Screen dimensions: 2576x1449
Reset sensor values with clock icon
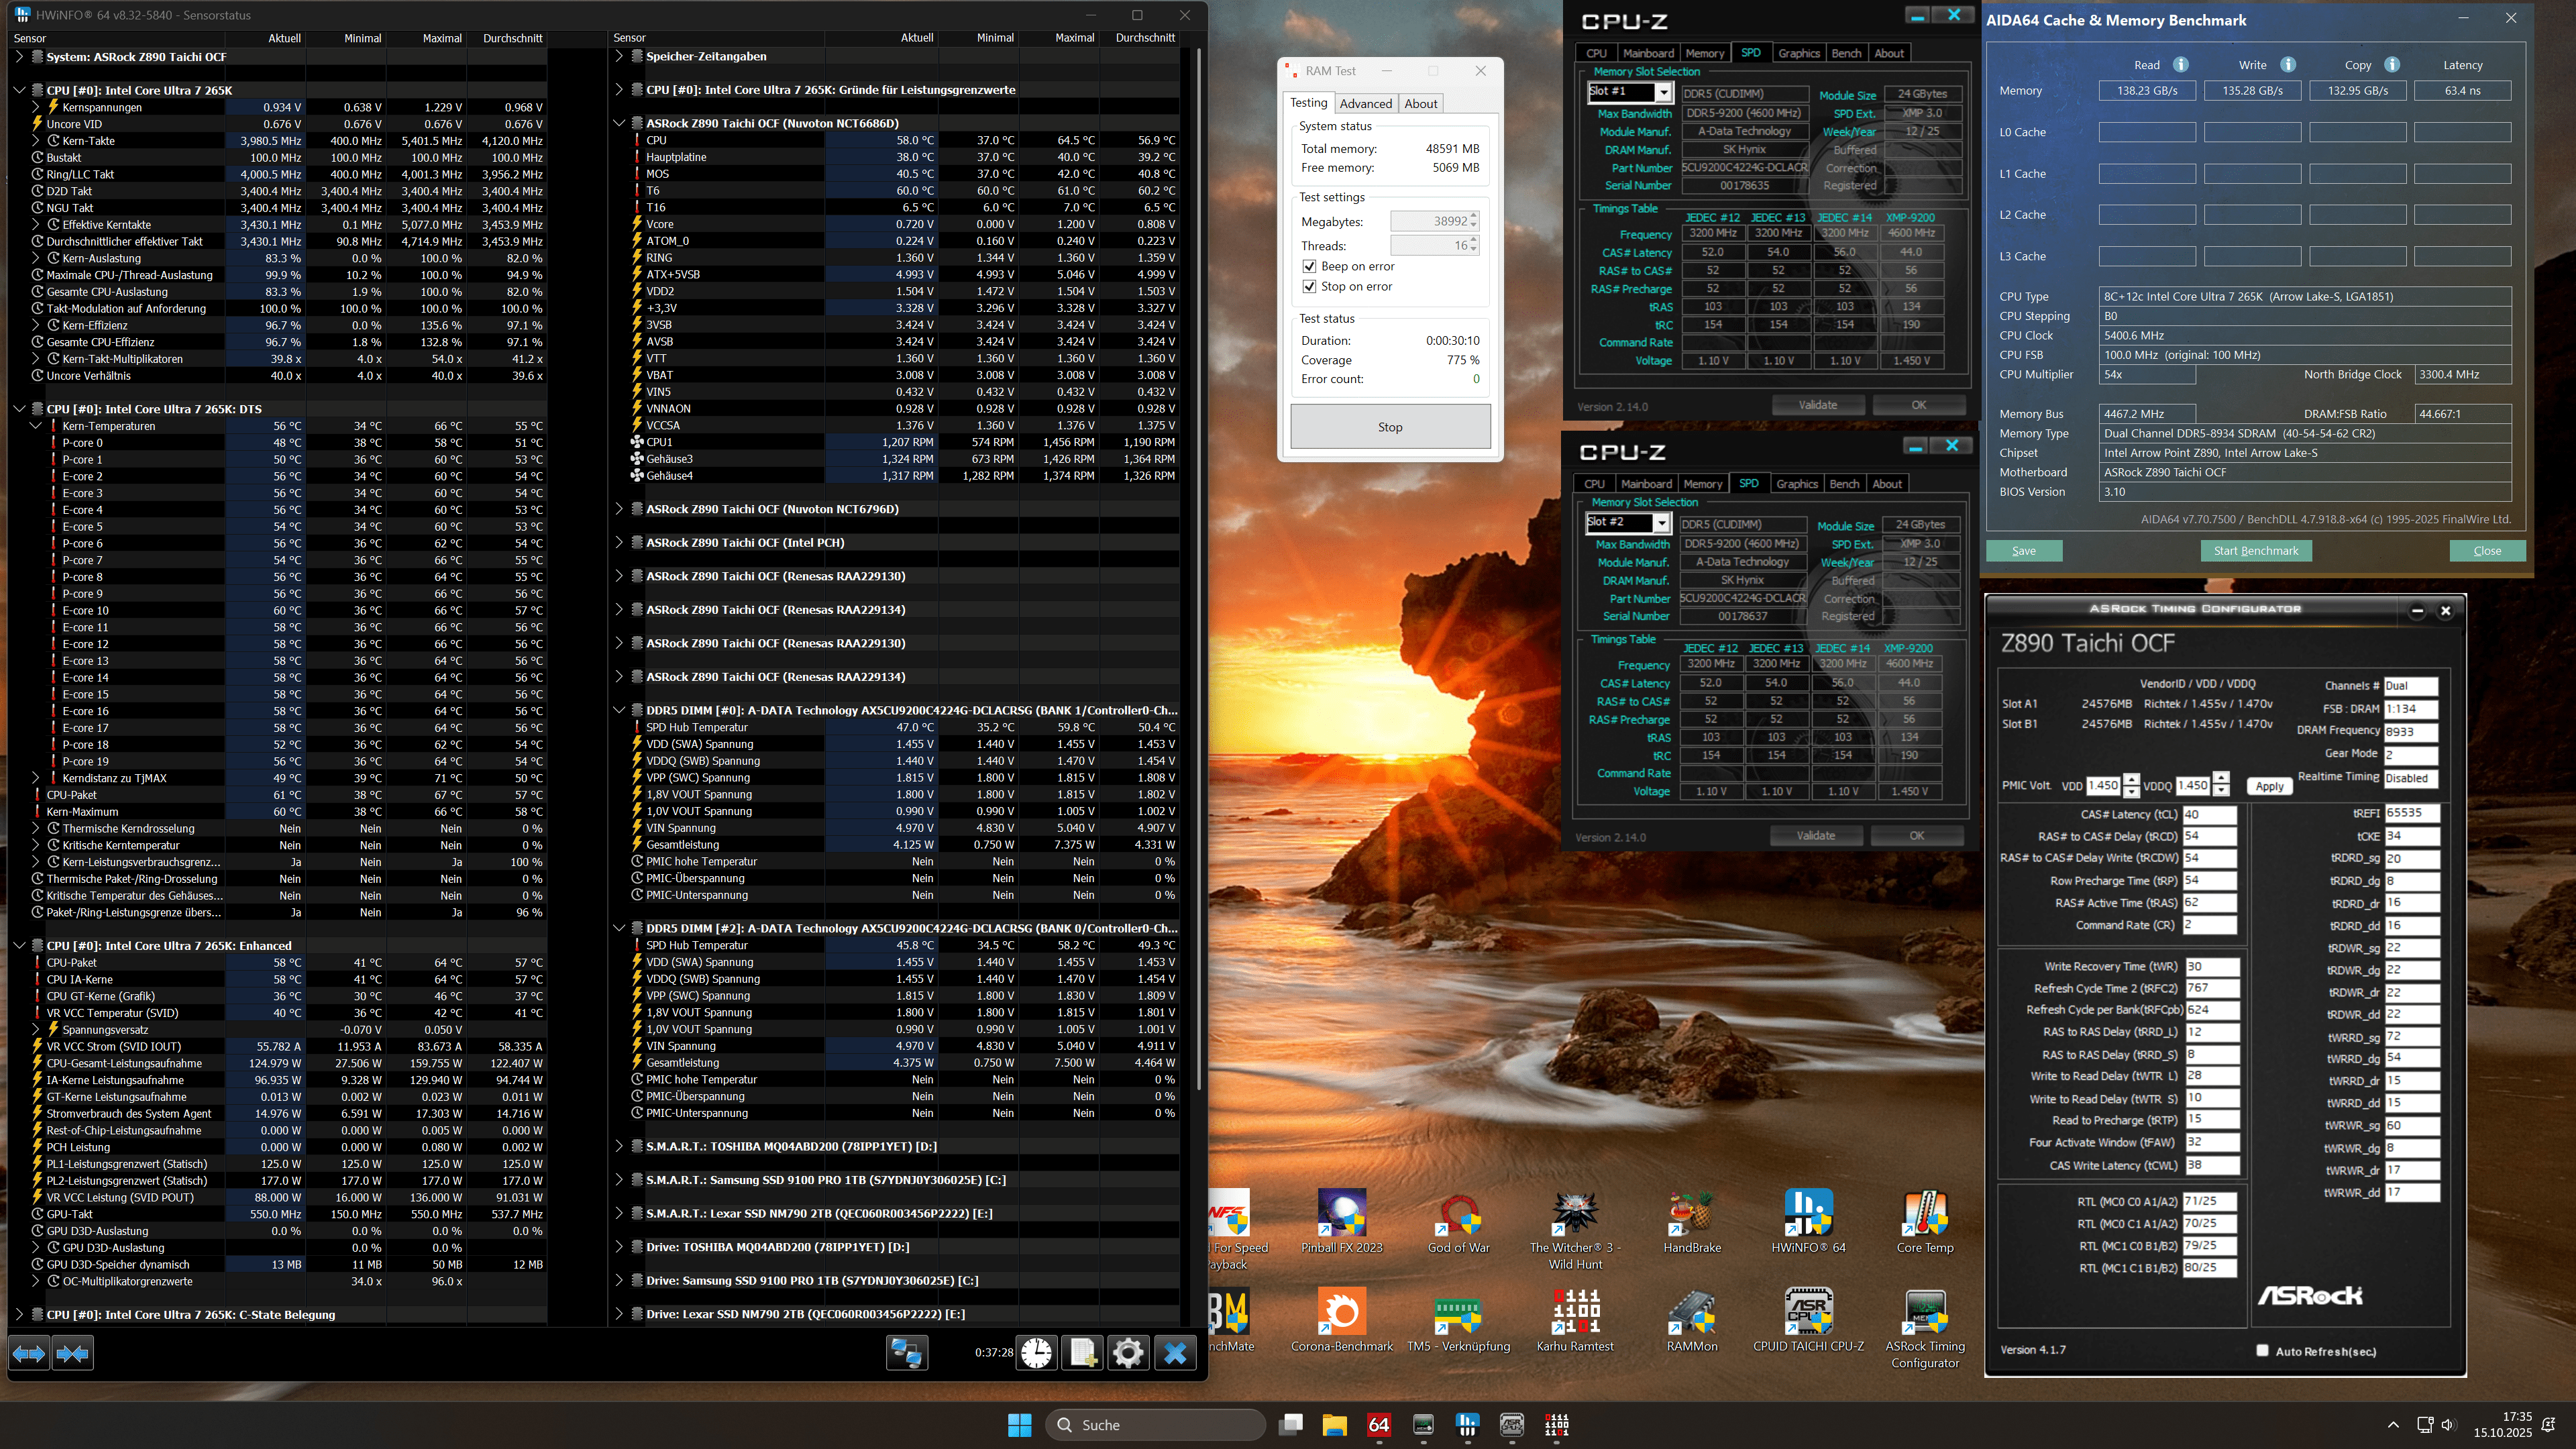[x=1037, y=1353]
